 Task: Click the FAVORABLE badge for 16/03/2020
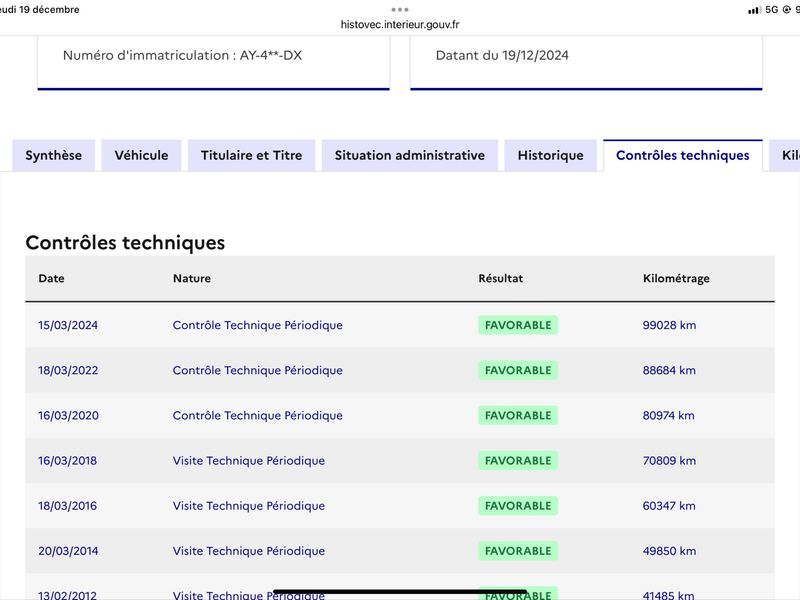(518, 415)
